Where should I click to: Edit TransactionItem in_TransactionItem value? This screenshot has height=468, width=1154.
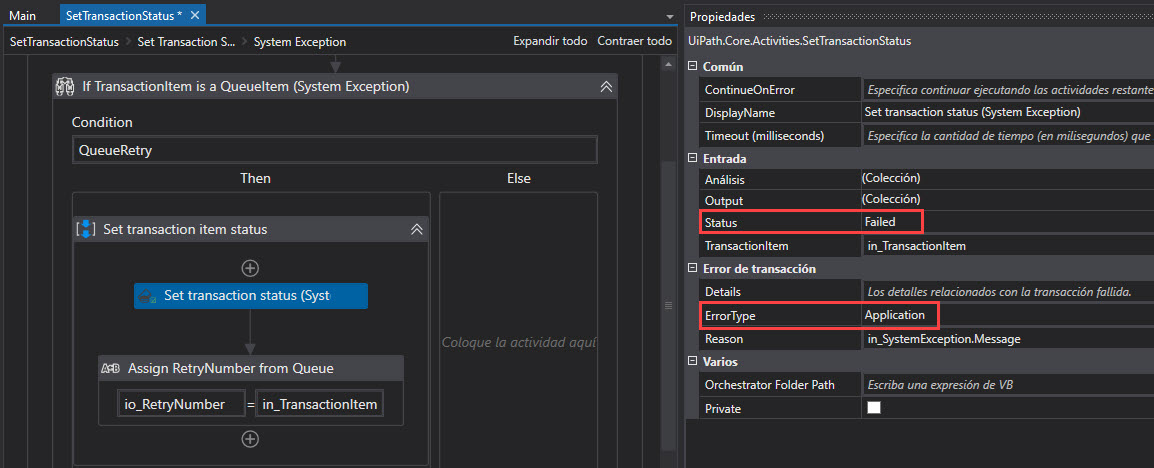[x=1008, y=246]
